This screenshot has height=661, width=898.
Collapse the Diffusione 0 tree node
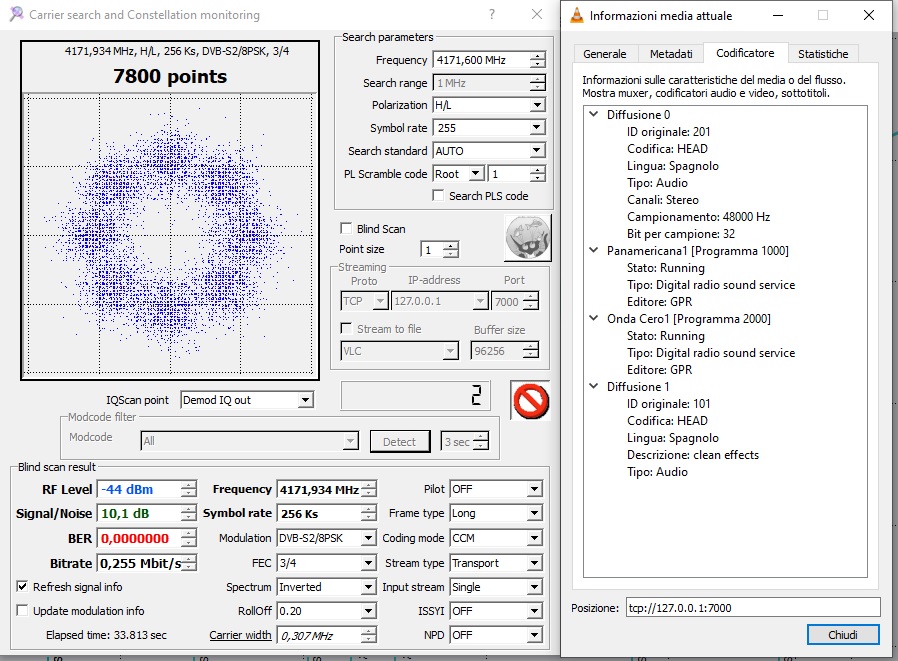point(594,114)
